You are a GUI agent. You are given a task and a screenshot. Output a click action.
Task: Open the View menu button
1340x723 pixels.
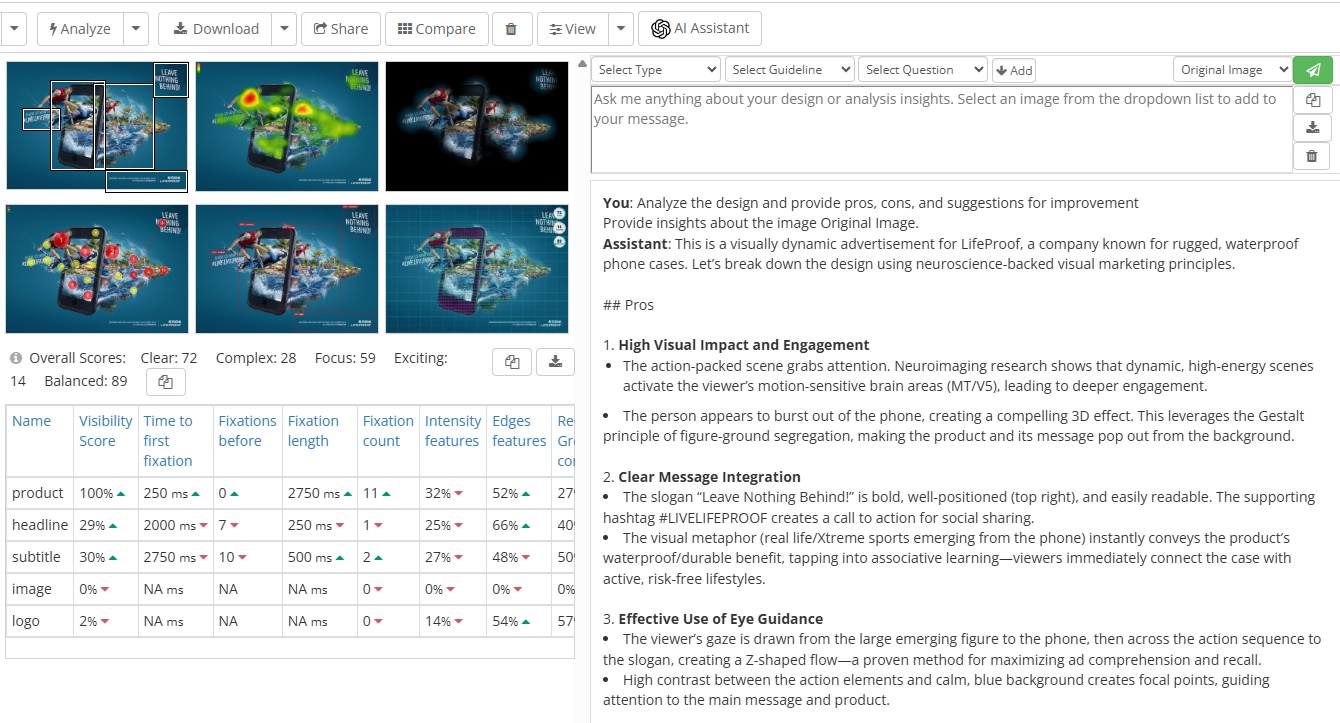point(570,29)
